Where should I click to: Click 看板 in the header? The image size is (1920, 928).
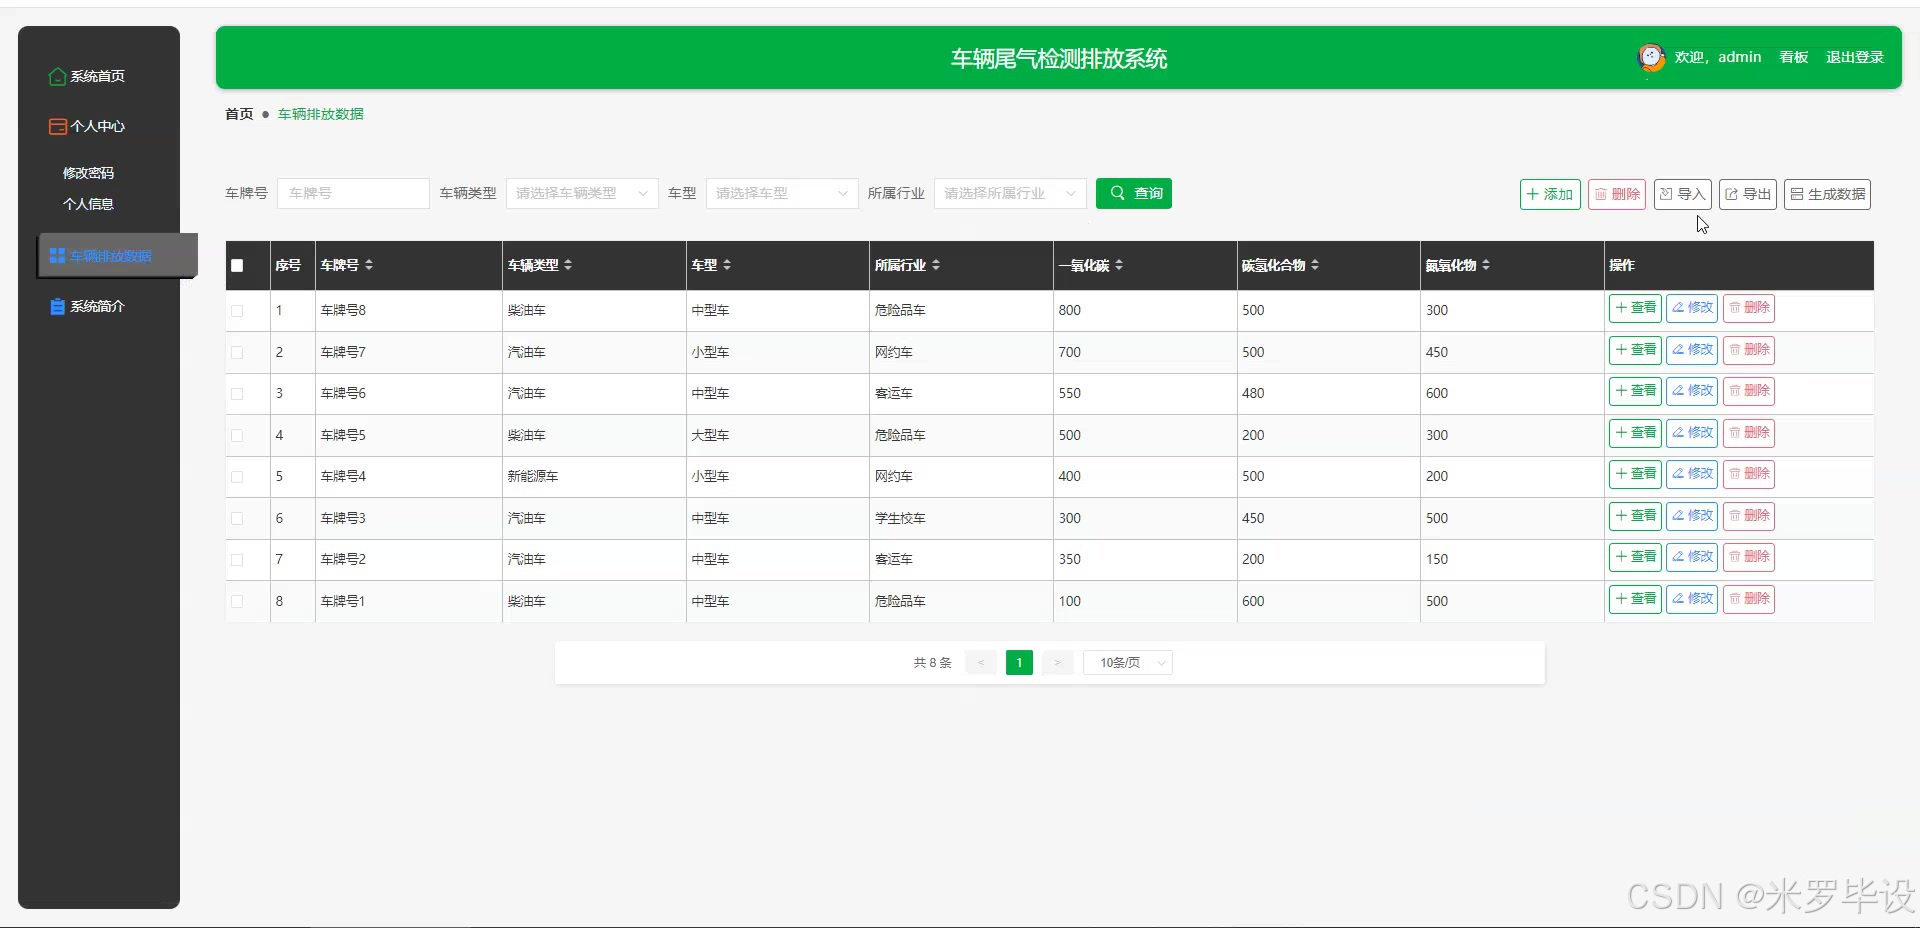point(1794,57)
